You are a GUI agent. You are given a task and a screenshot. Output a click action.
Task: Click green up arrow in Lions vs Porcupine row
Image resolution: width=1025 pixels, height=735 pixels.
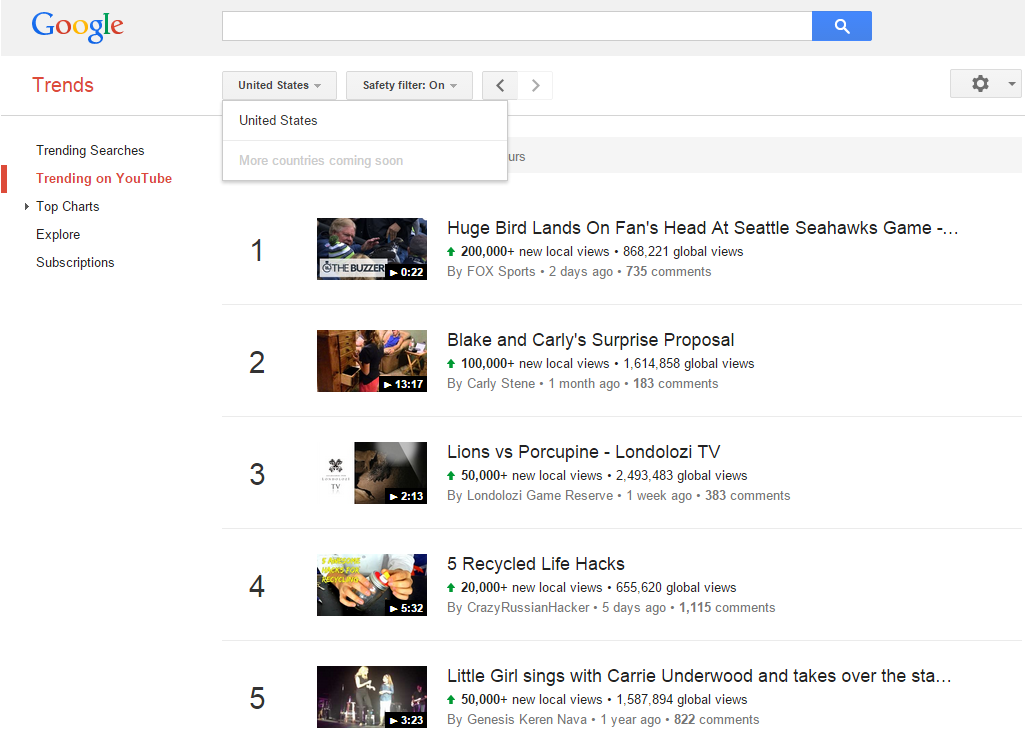click(451, 475)
